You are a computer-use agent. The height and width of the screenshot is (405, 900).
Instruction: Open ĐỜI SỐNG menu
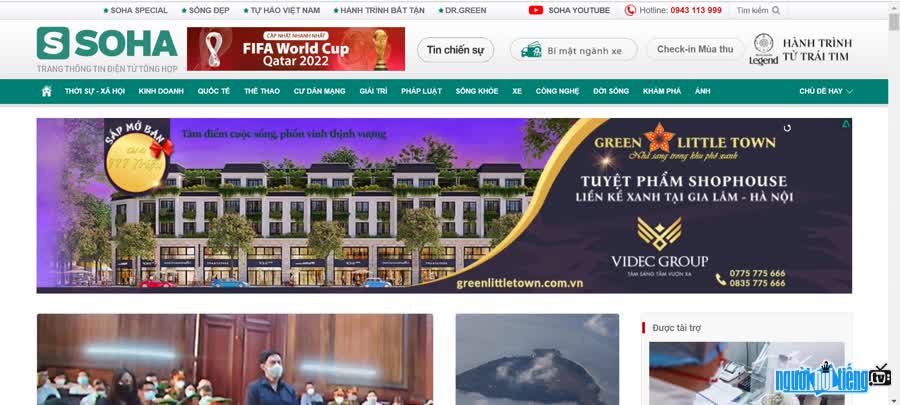click(611, 91)
